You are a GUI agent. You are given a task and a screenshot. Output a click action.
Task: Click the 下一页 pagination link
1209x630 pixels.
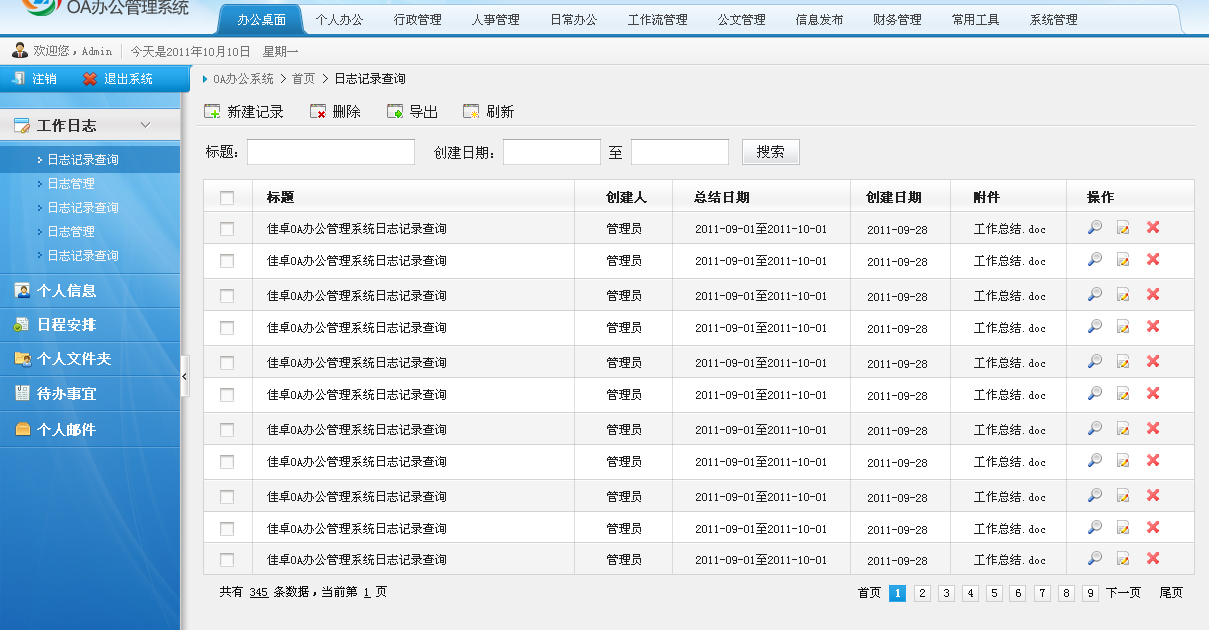point(1123,593)
